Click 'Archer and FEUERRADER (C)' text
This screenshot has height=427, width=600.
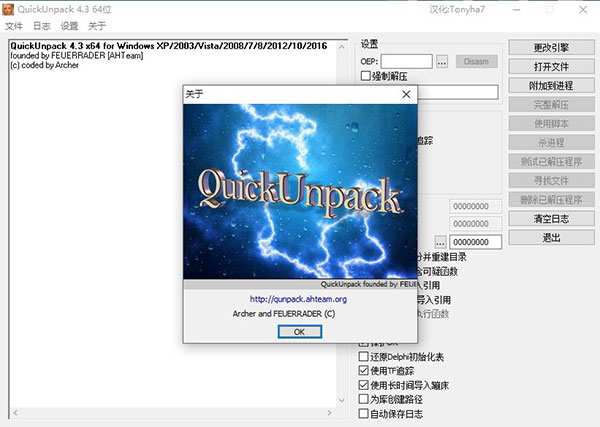(x=284, y=314)
